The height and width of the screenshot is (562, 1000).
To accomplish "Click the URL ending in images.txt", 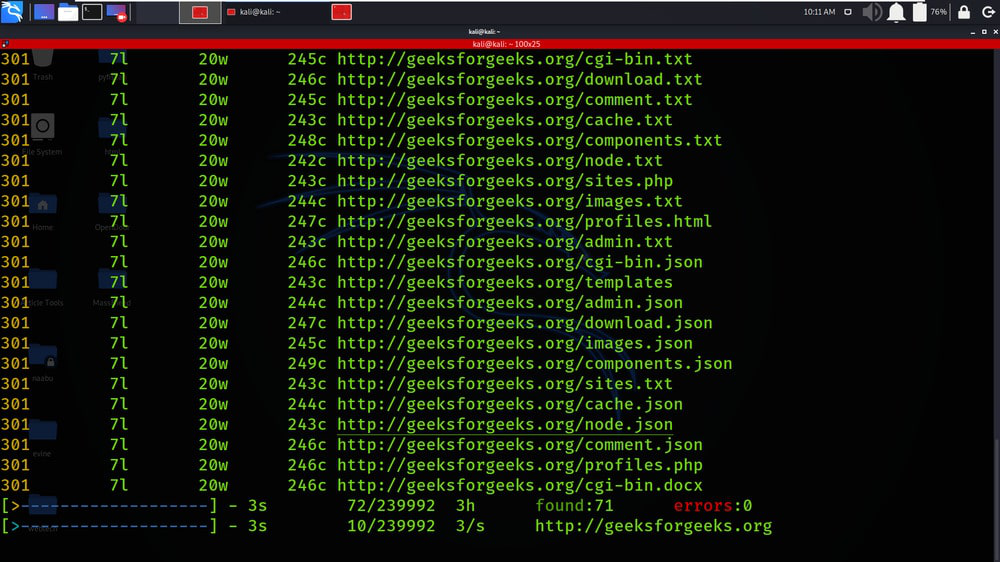I will click(x=510, y=201).
